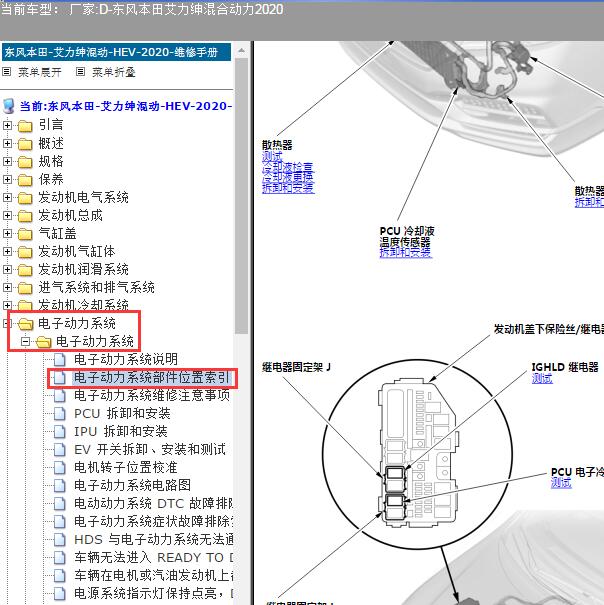Expand the 进气系统和排气系统 tree node
Image resolution: width=604 pixels, height=605 pixels.
pyautogui.click(x=7, y=287)
